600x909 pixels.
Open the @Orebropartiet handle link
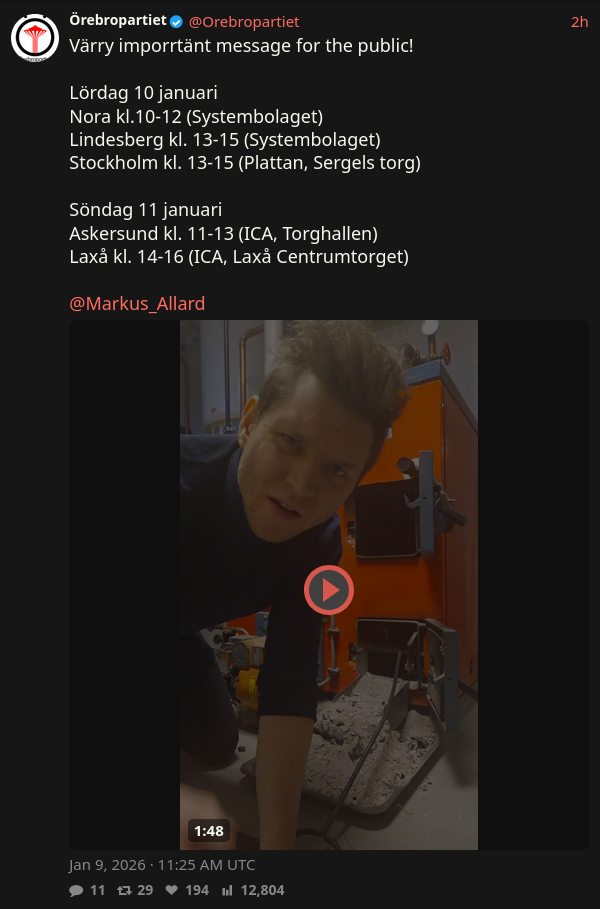[x=244, y=22]
